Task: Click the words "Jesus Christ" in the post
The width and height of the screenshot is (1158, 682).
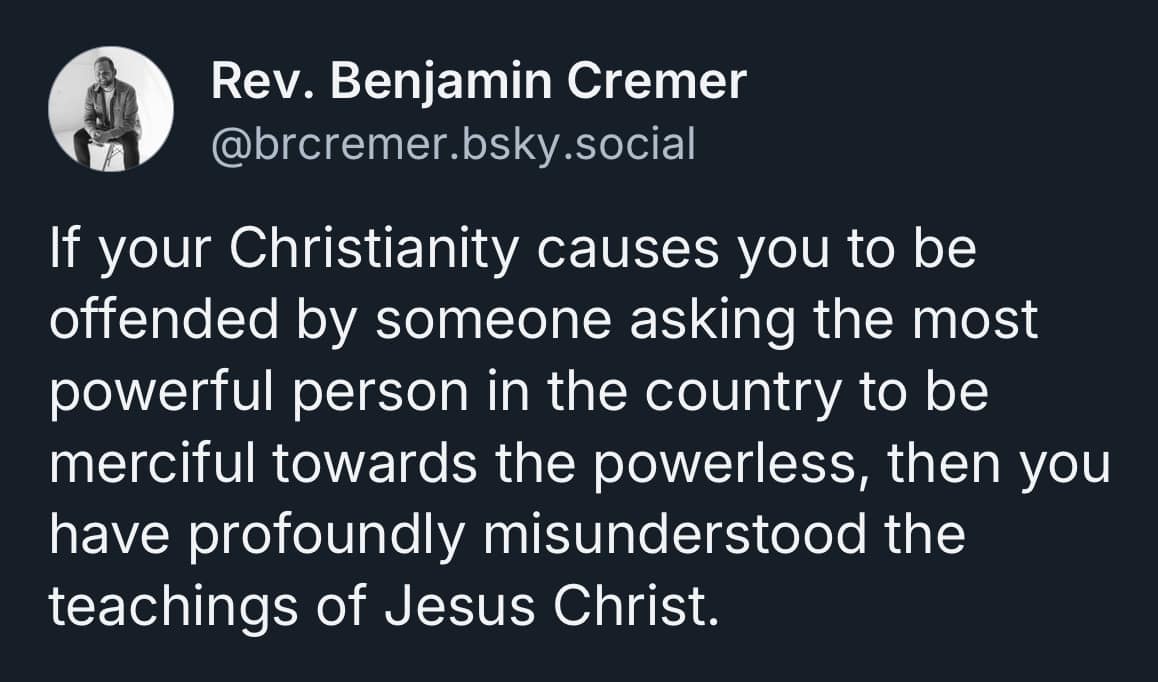Action: tap(550, 605)
